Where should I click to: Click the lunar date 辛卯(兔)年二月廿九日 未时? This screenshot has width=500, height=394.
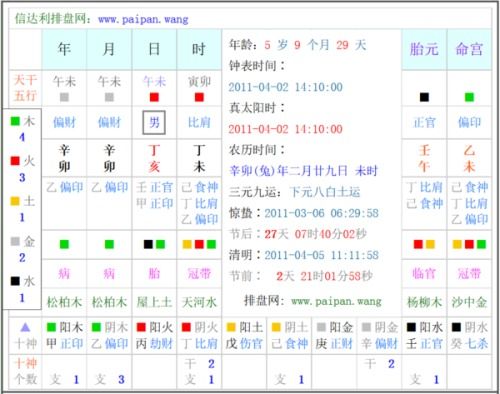click(x=303, y=171)
